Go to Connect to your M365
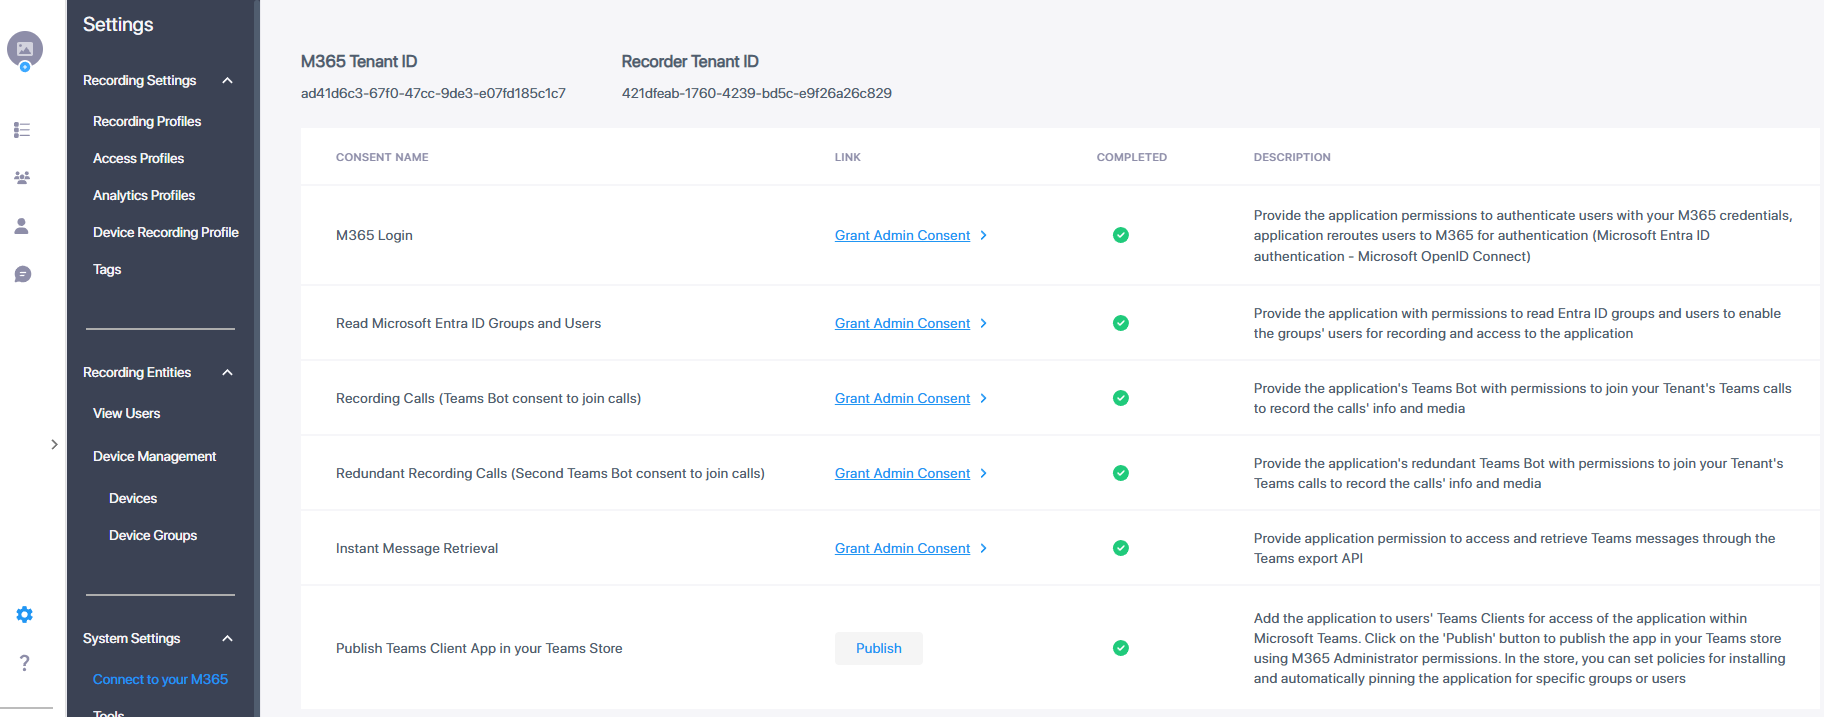This screenshot has height=717, width=1824. (160, 679)
